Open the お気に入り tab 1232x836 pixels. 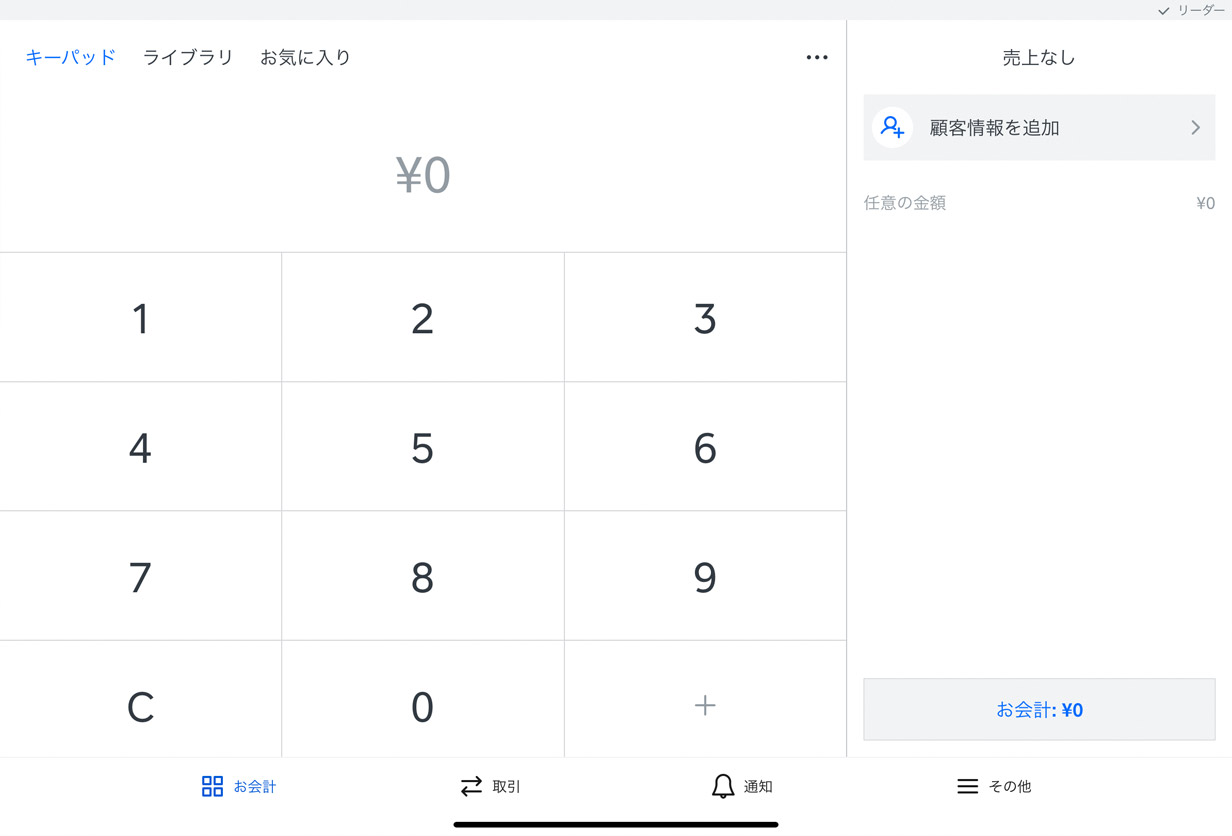point(305,57)
